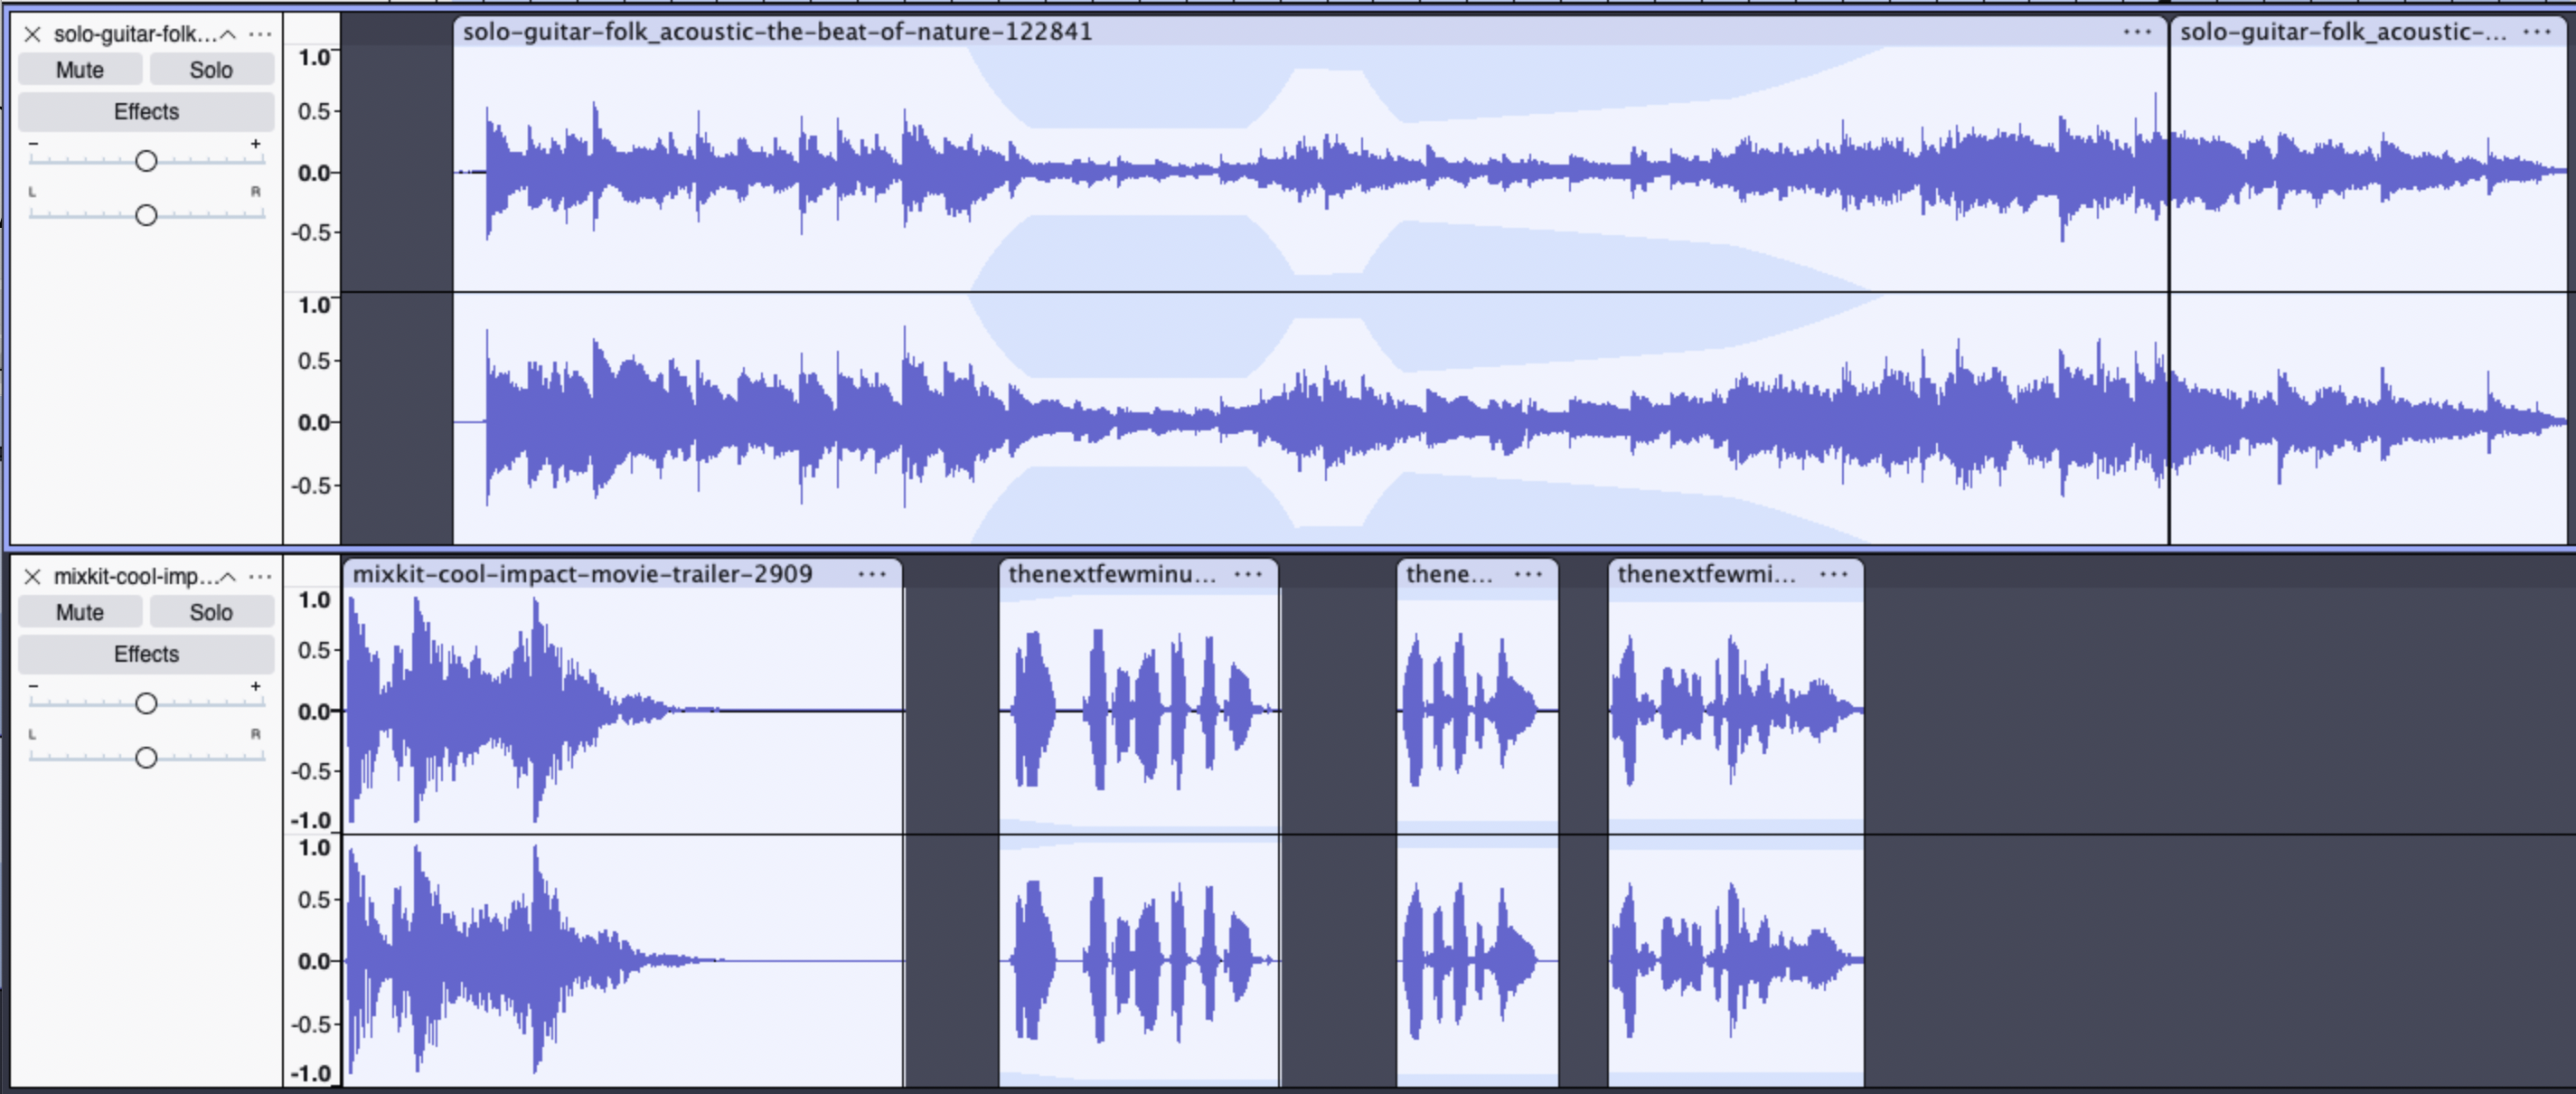The height and width of the screenshot is (1094, 2576).
Task: Click pan slider knob on mixkit-cool-imp track
Action: point(146,757)
